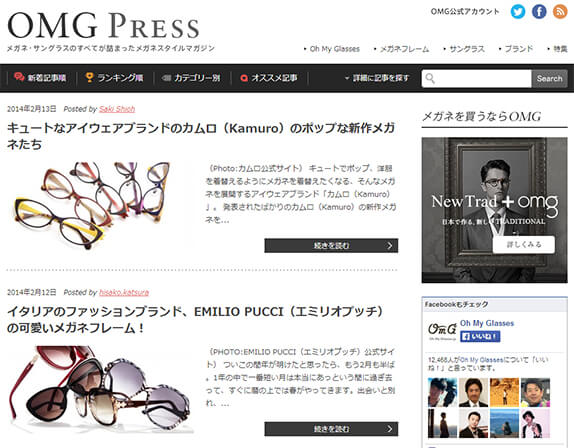This screenshot has height=448, width=574.
Task: Open the OMG Facebook page icon
Action: [x=539, y=12]
